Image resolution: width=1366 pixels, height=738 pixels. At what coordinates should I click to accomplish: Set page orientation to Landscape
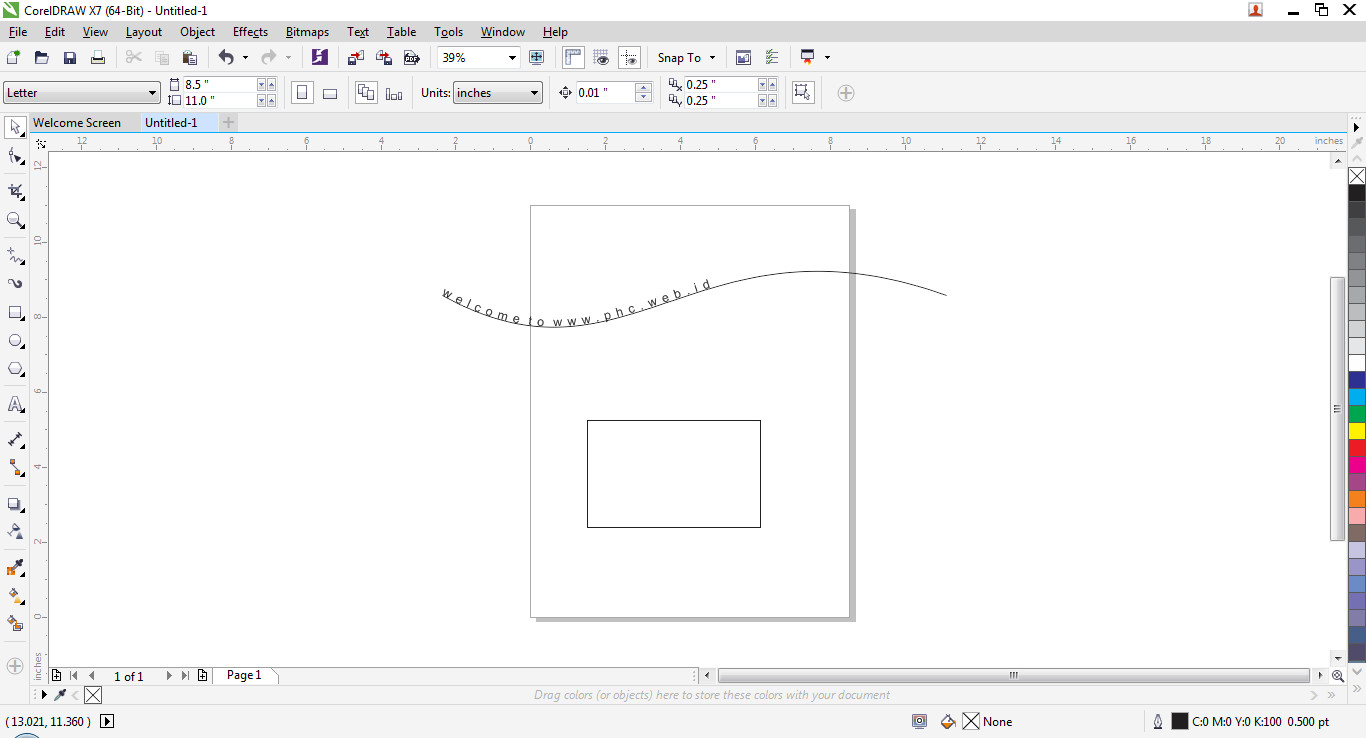pyautogui.click(x=330, y=93)
